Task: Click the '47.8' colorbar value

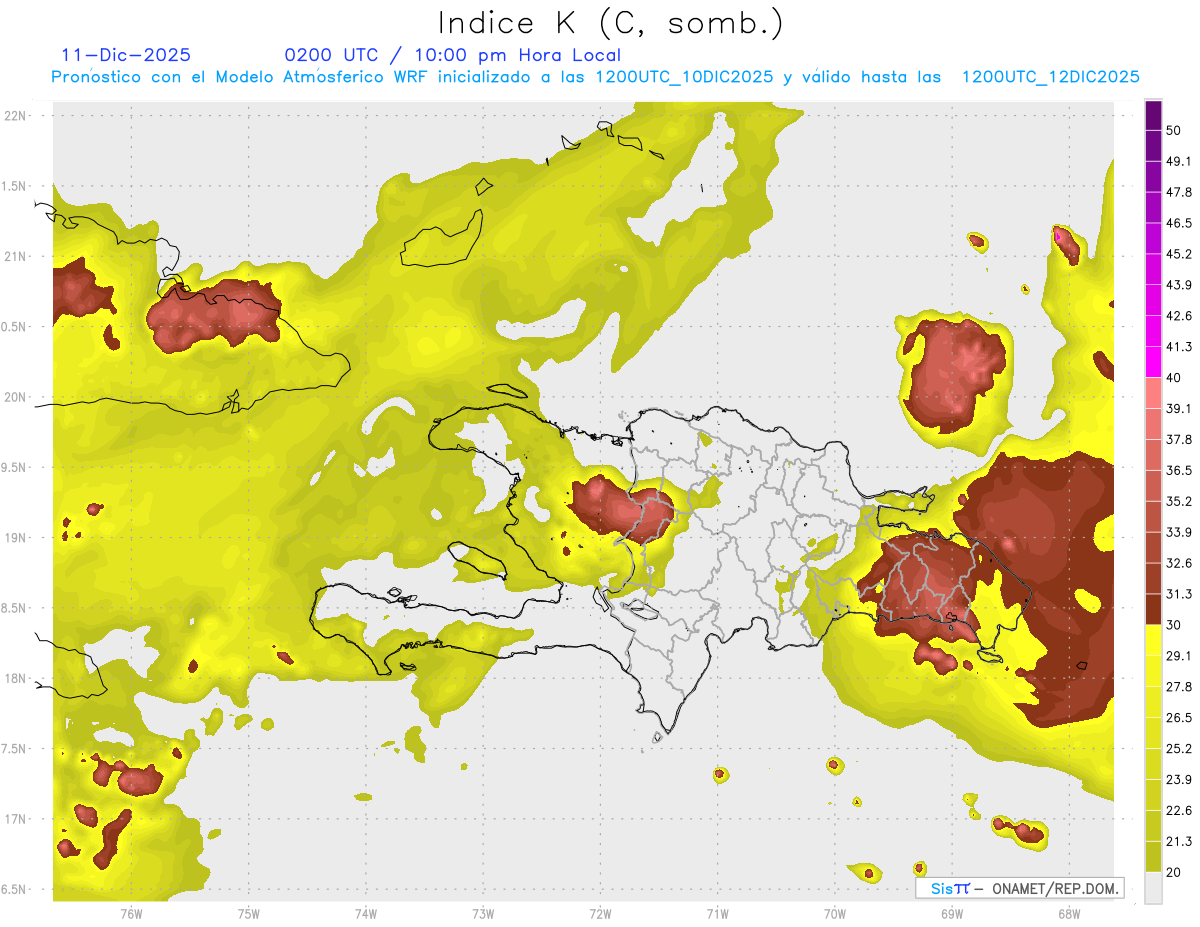Action: (1179, 192)
